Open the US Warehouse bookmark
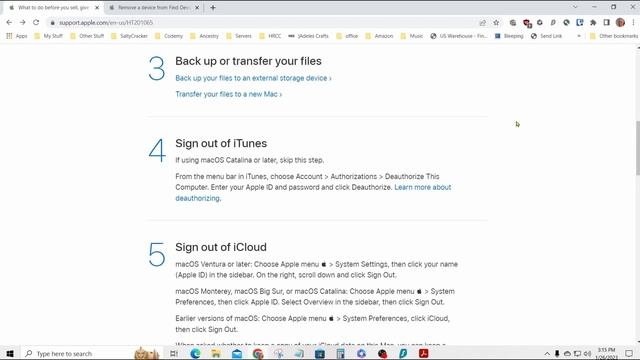The width and height of the screenshot is (640, 360). tap(459, 36)
